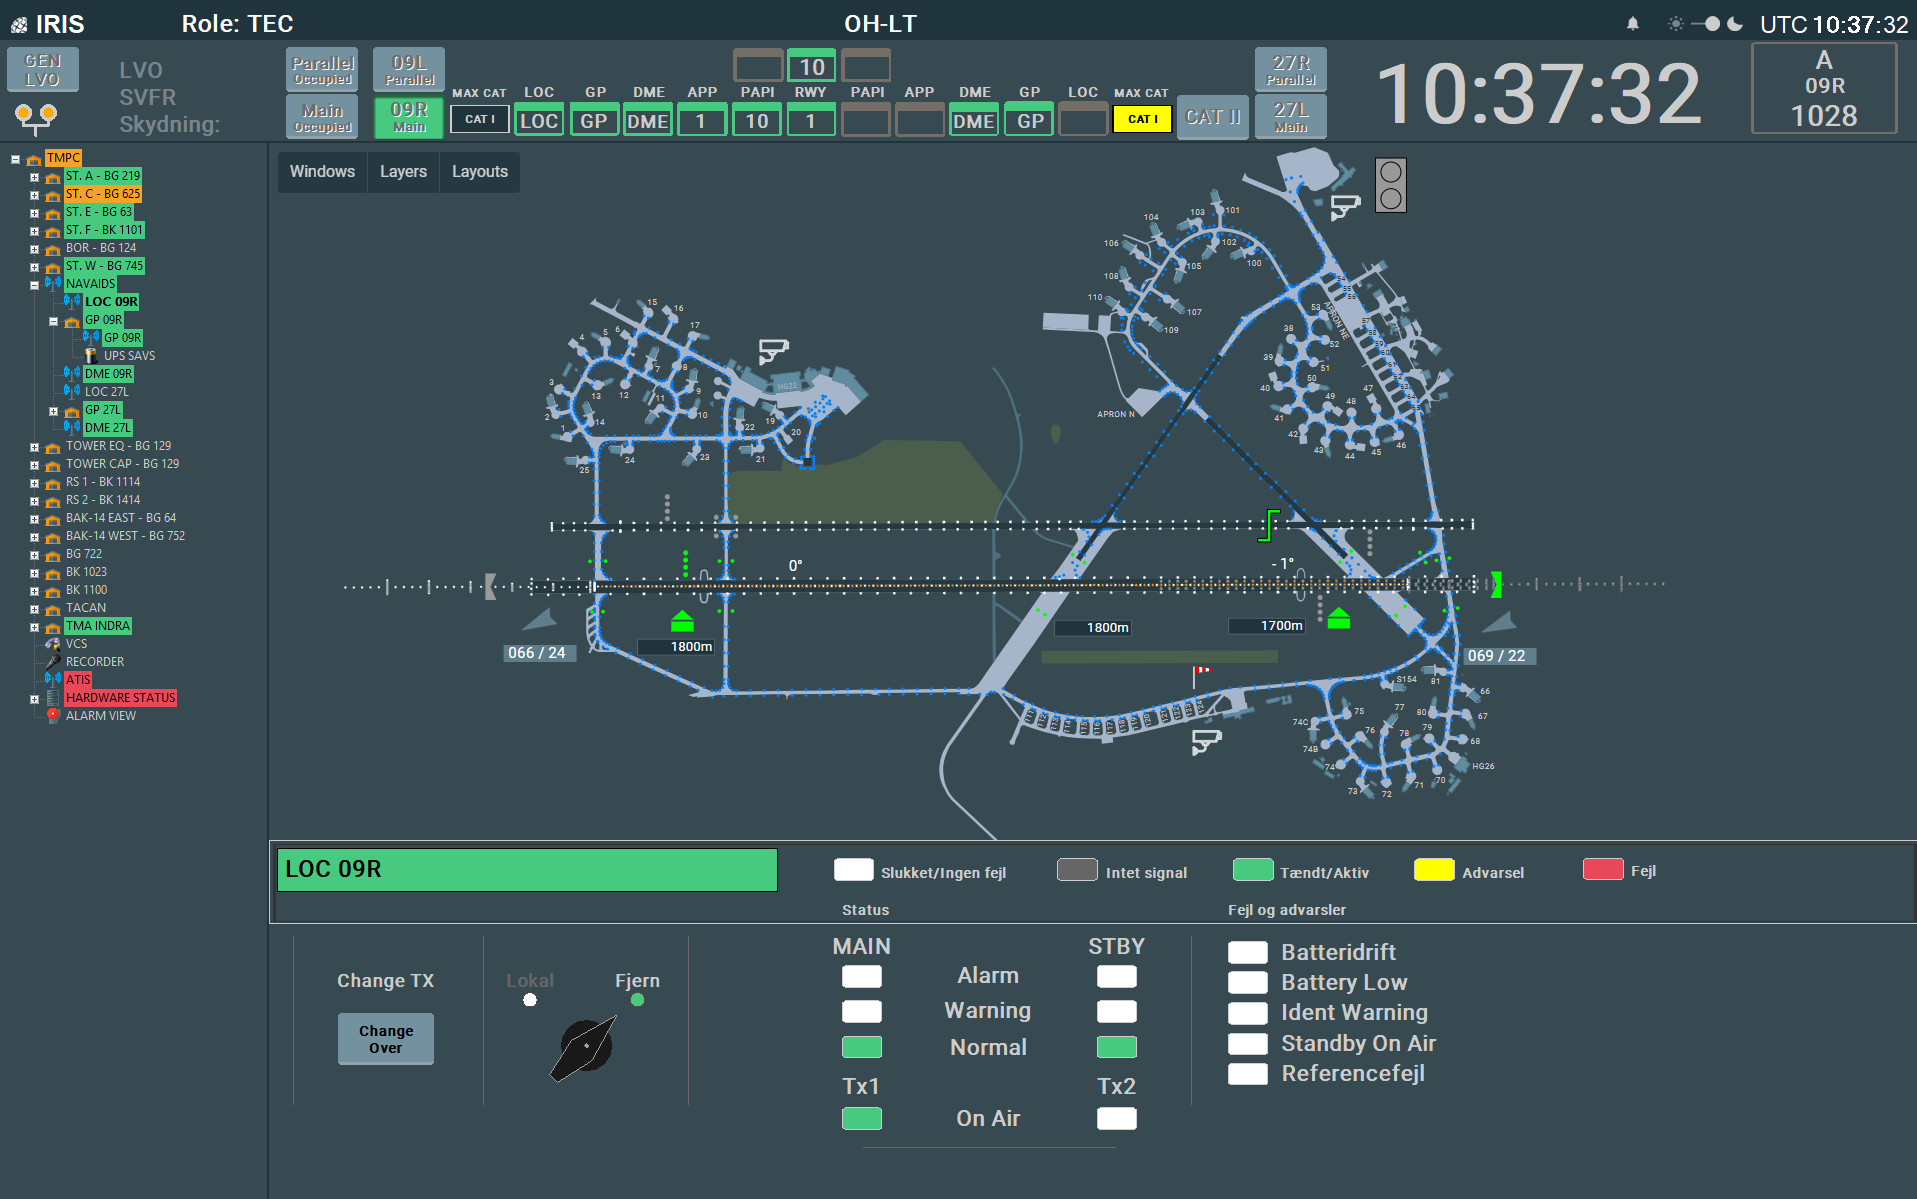Select the Lokal radio indicator
1917x1199 pixels.
pyautogui.click(x=530, y=1000)
